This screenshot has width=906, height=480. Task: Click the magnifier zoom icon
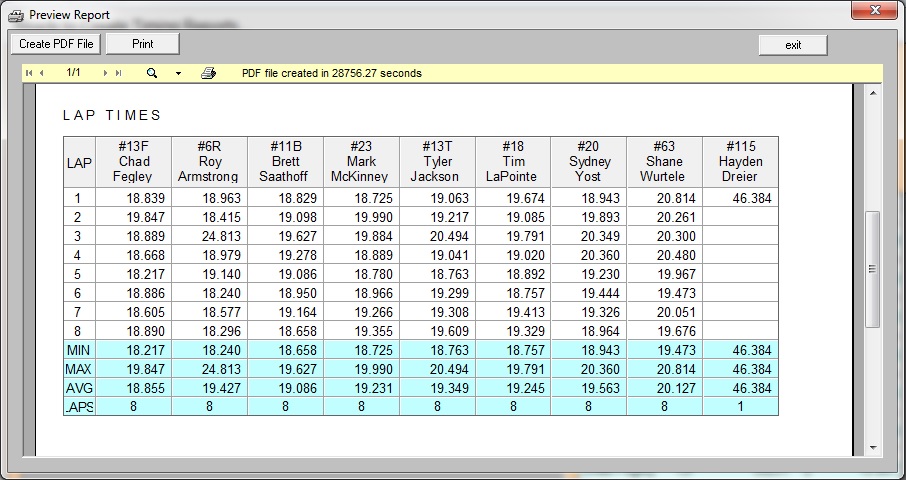point(152,73)
